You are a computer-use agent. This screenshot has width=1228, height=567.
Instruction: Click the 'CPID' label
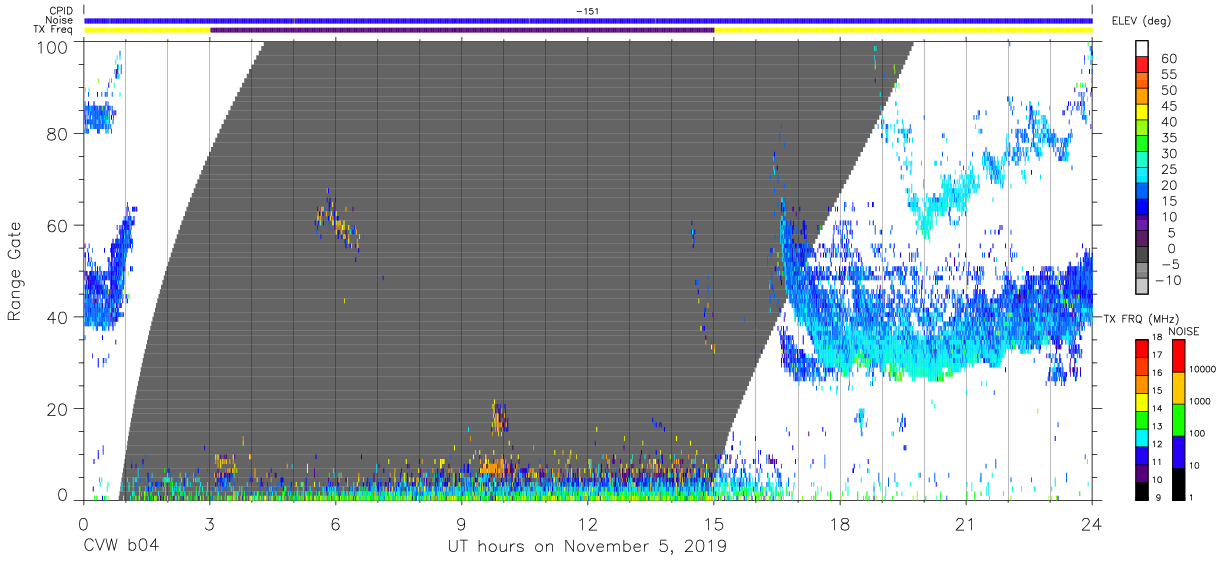click(62, 11)
